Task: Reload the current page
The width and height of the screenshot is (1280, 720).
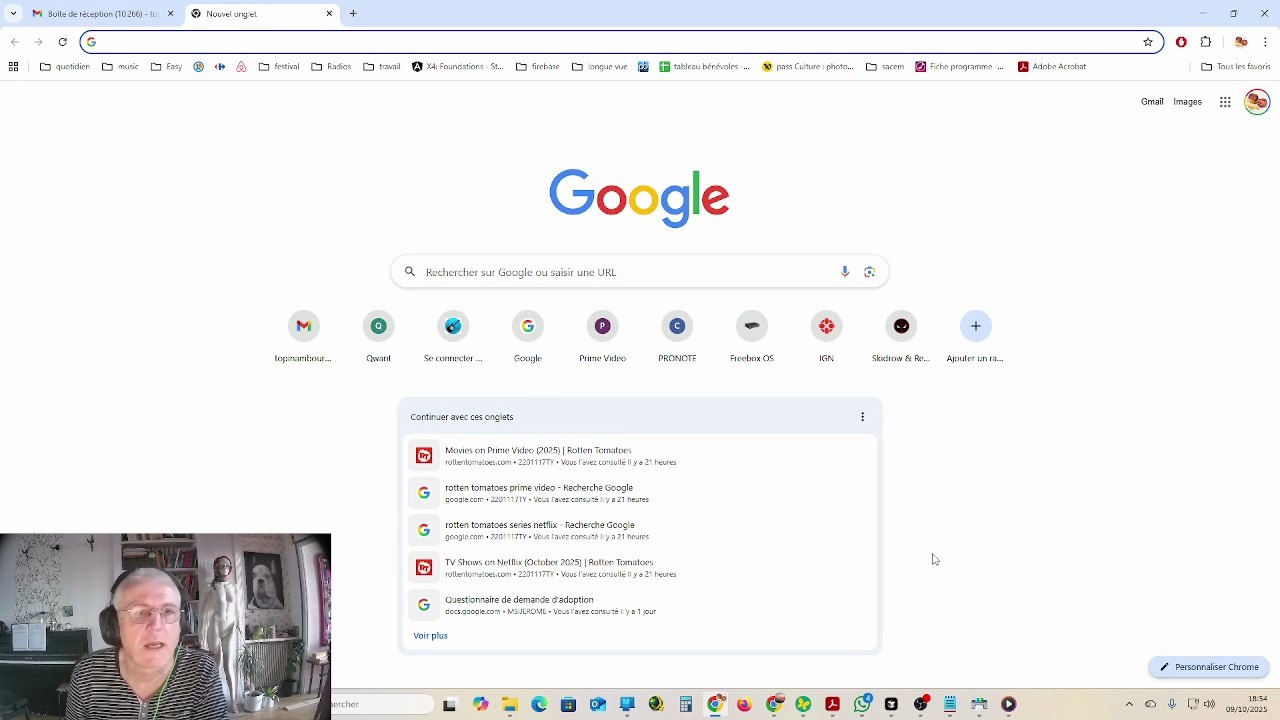Action: pos(62,42)
